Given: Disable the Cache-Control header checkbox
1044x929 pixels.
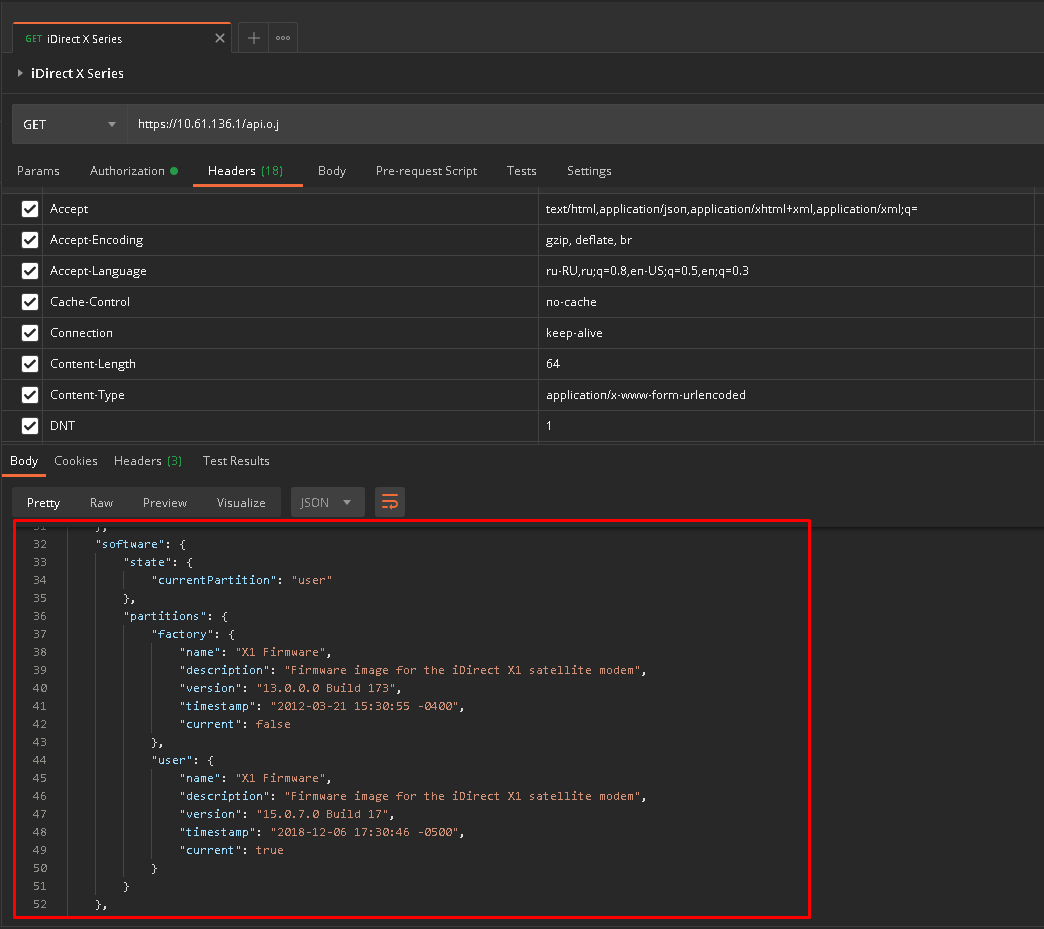Looking at the screenshot, I should 30,302.
